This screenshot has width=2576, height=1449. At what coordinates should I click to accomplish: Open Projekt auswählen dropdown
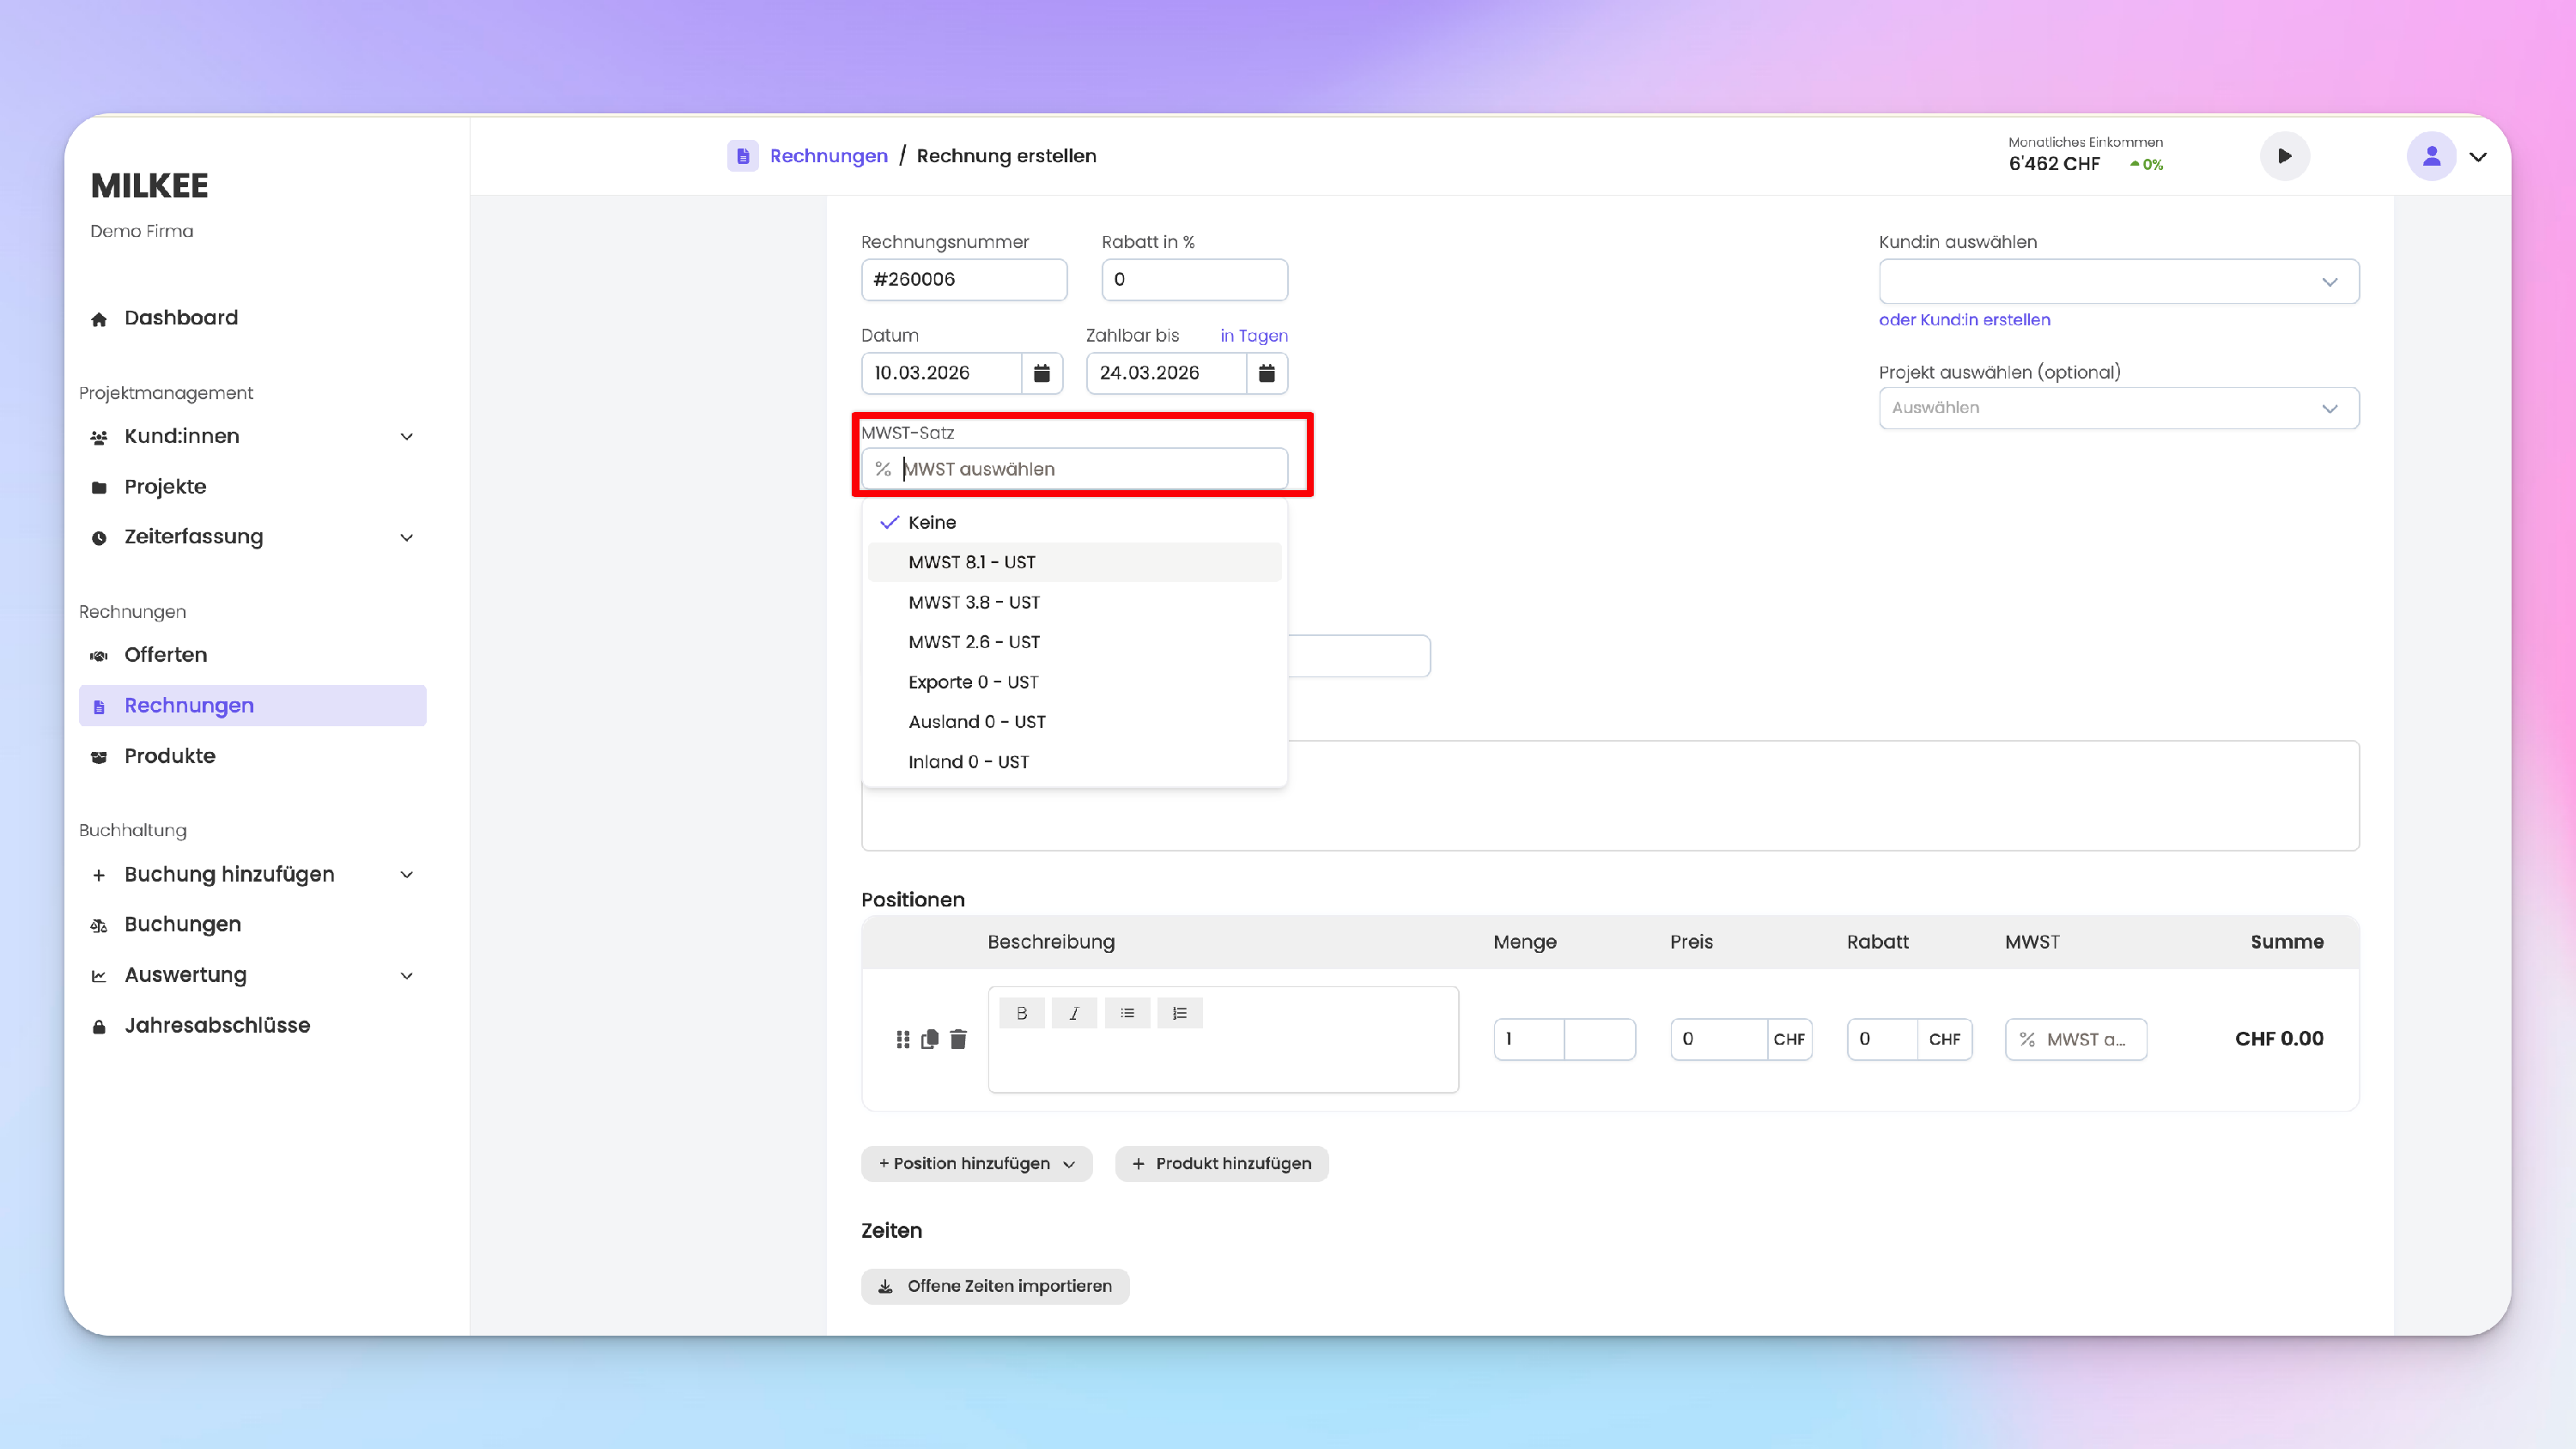point(2118,408)
